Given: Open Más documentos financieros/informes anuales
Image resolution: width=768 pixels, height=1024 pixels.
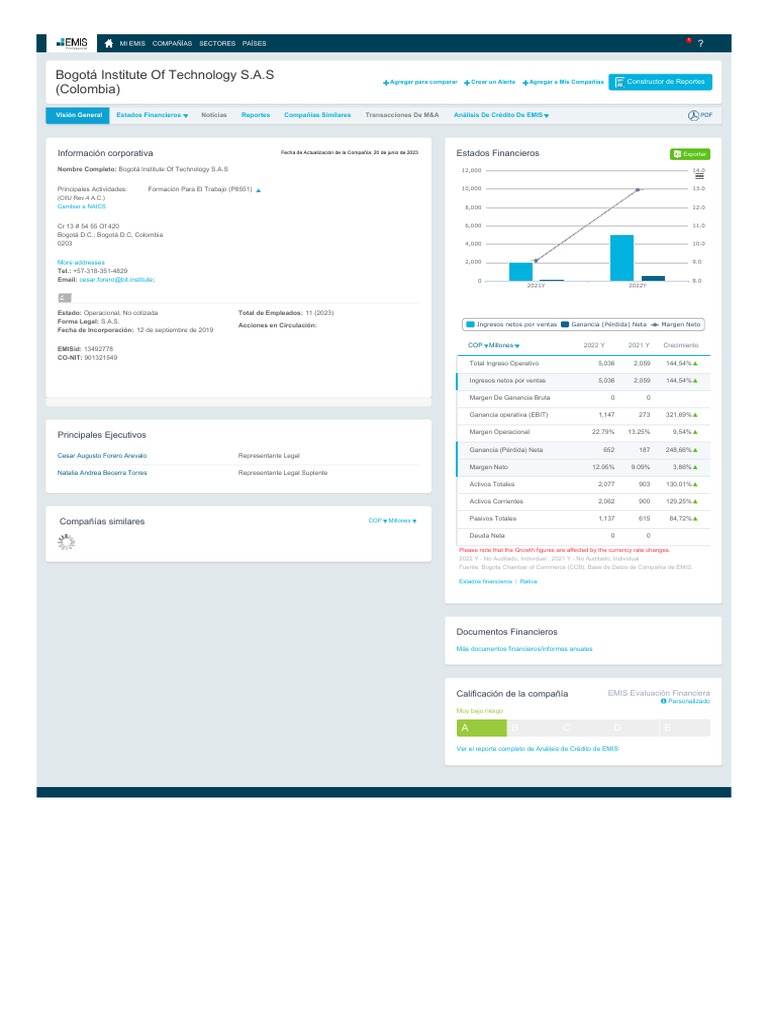Looking at the screenshot, I should (524, 649).
